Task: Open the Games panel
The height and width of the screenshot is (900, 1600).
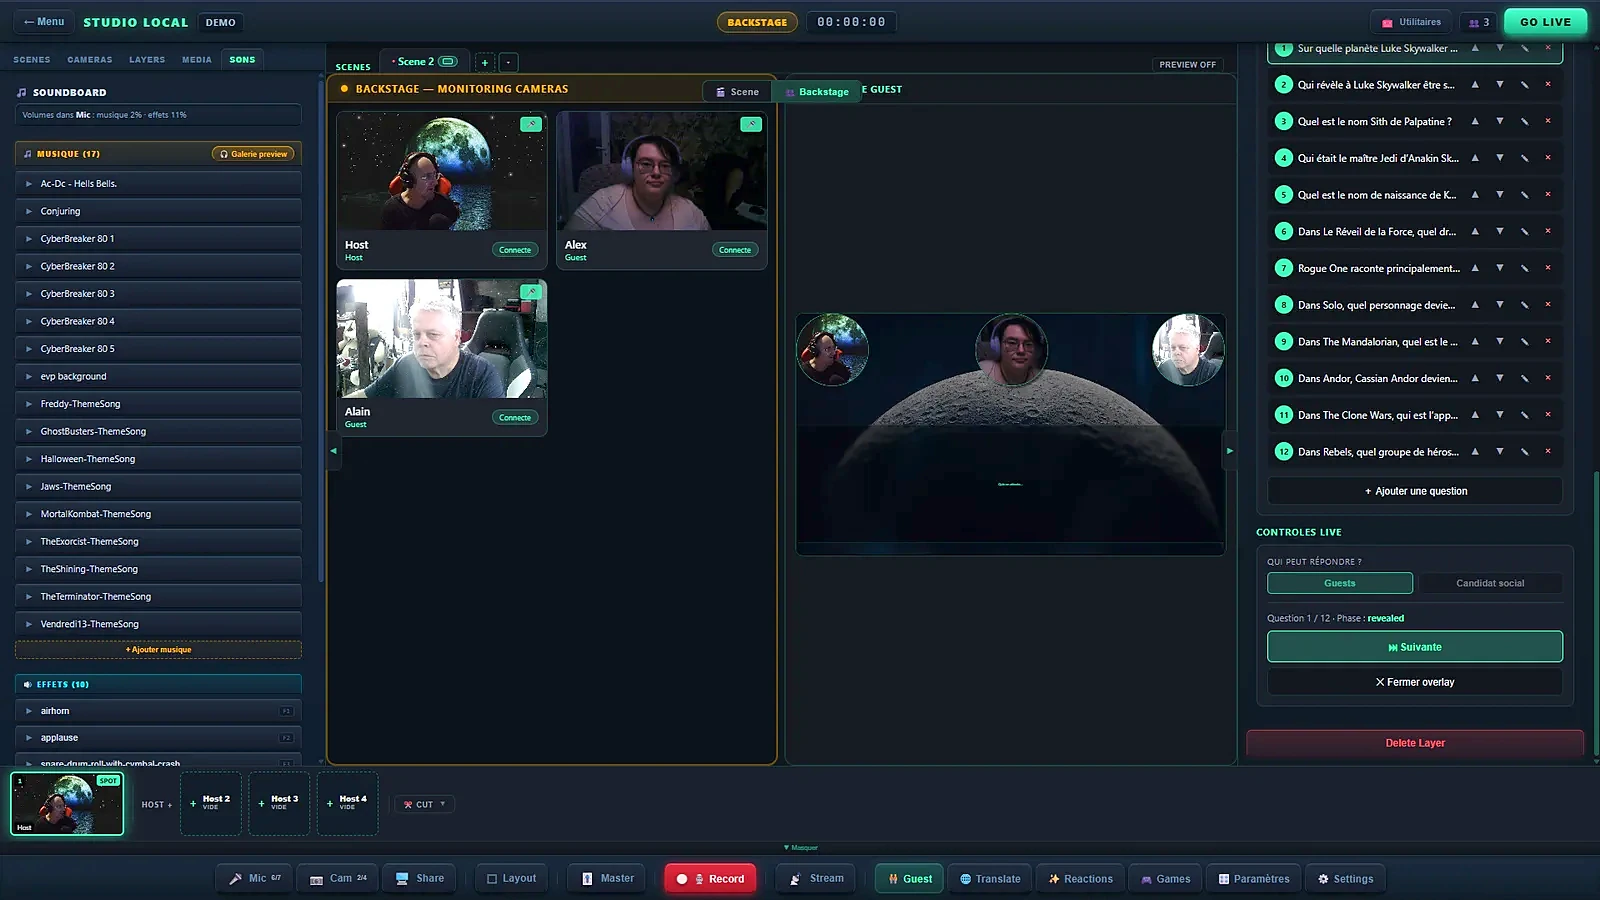Action: click(1165, 878)
